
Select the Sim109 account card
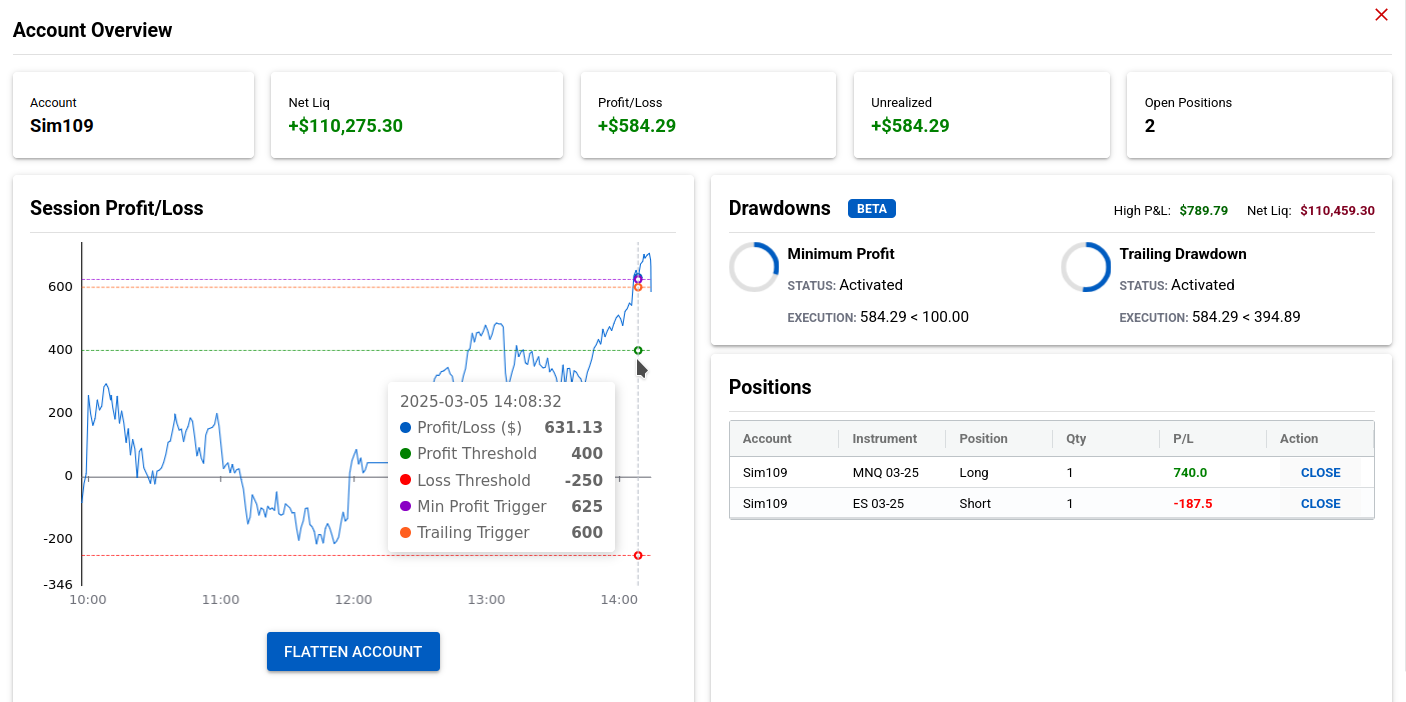133,114
